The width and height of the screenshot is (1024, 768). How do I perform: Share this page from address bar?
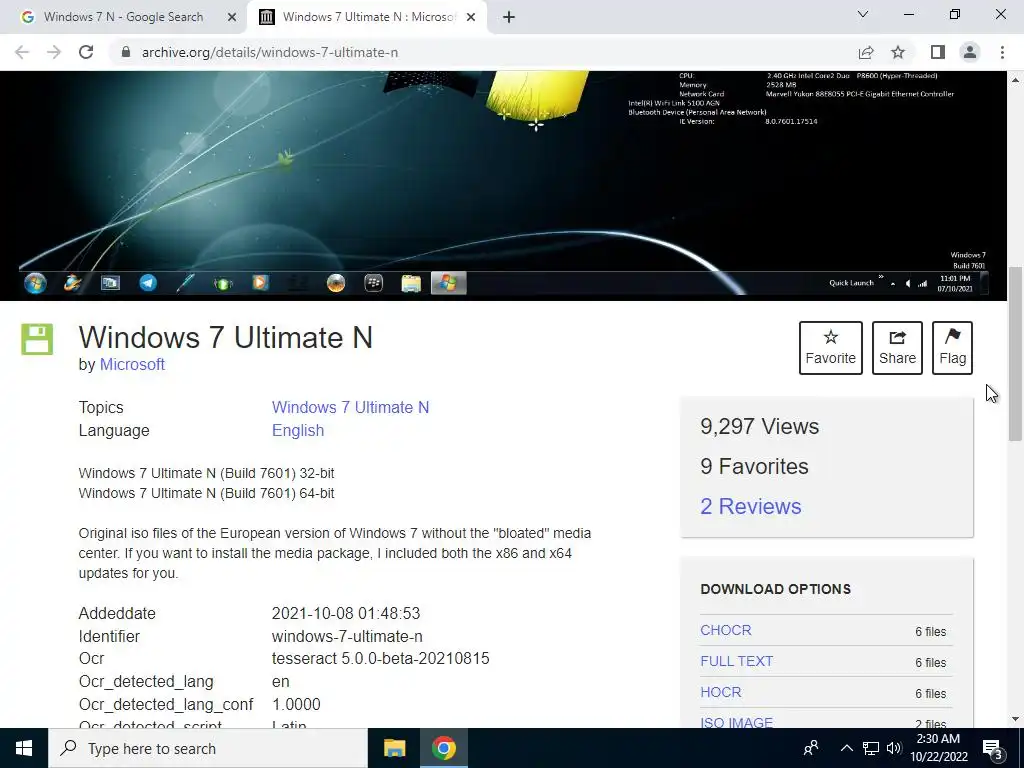click(866, 52)
